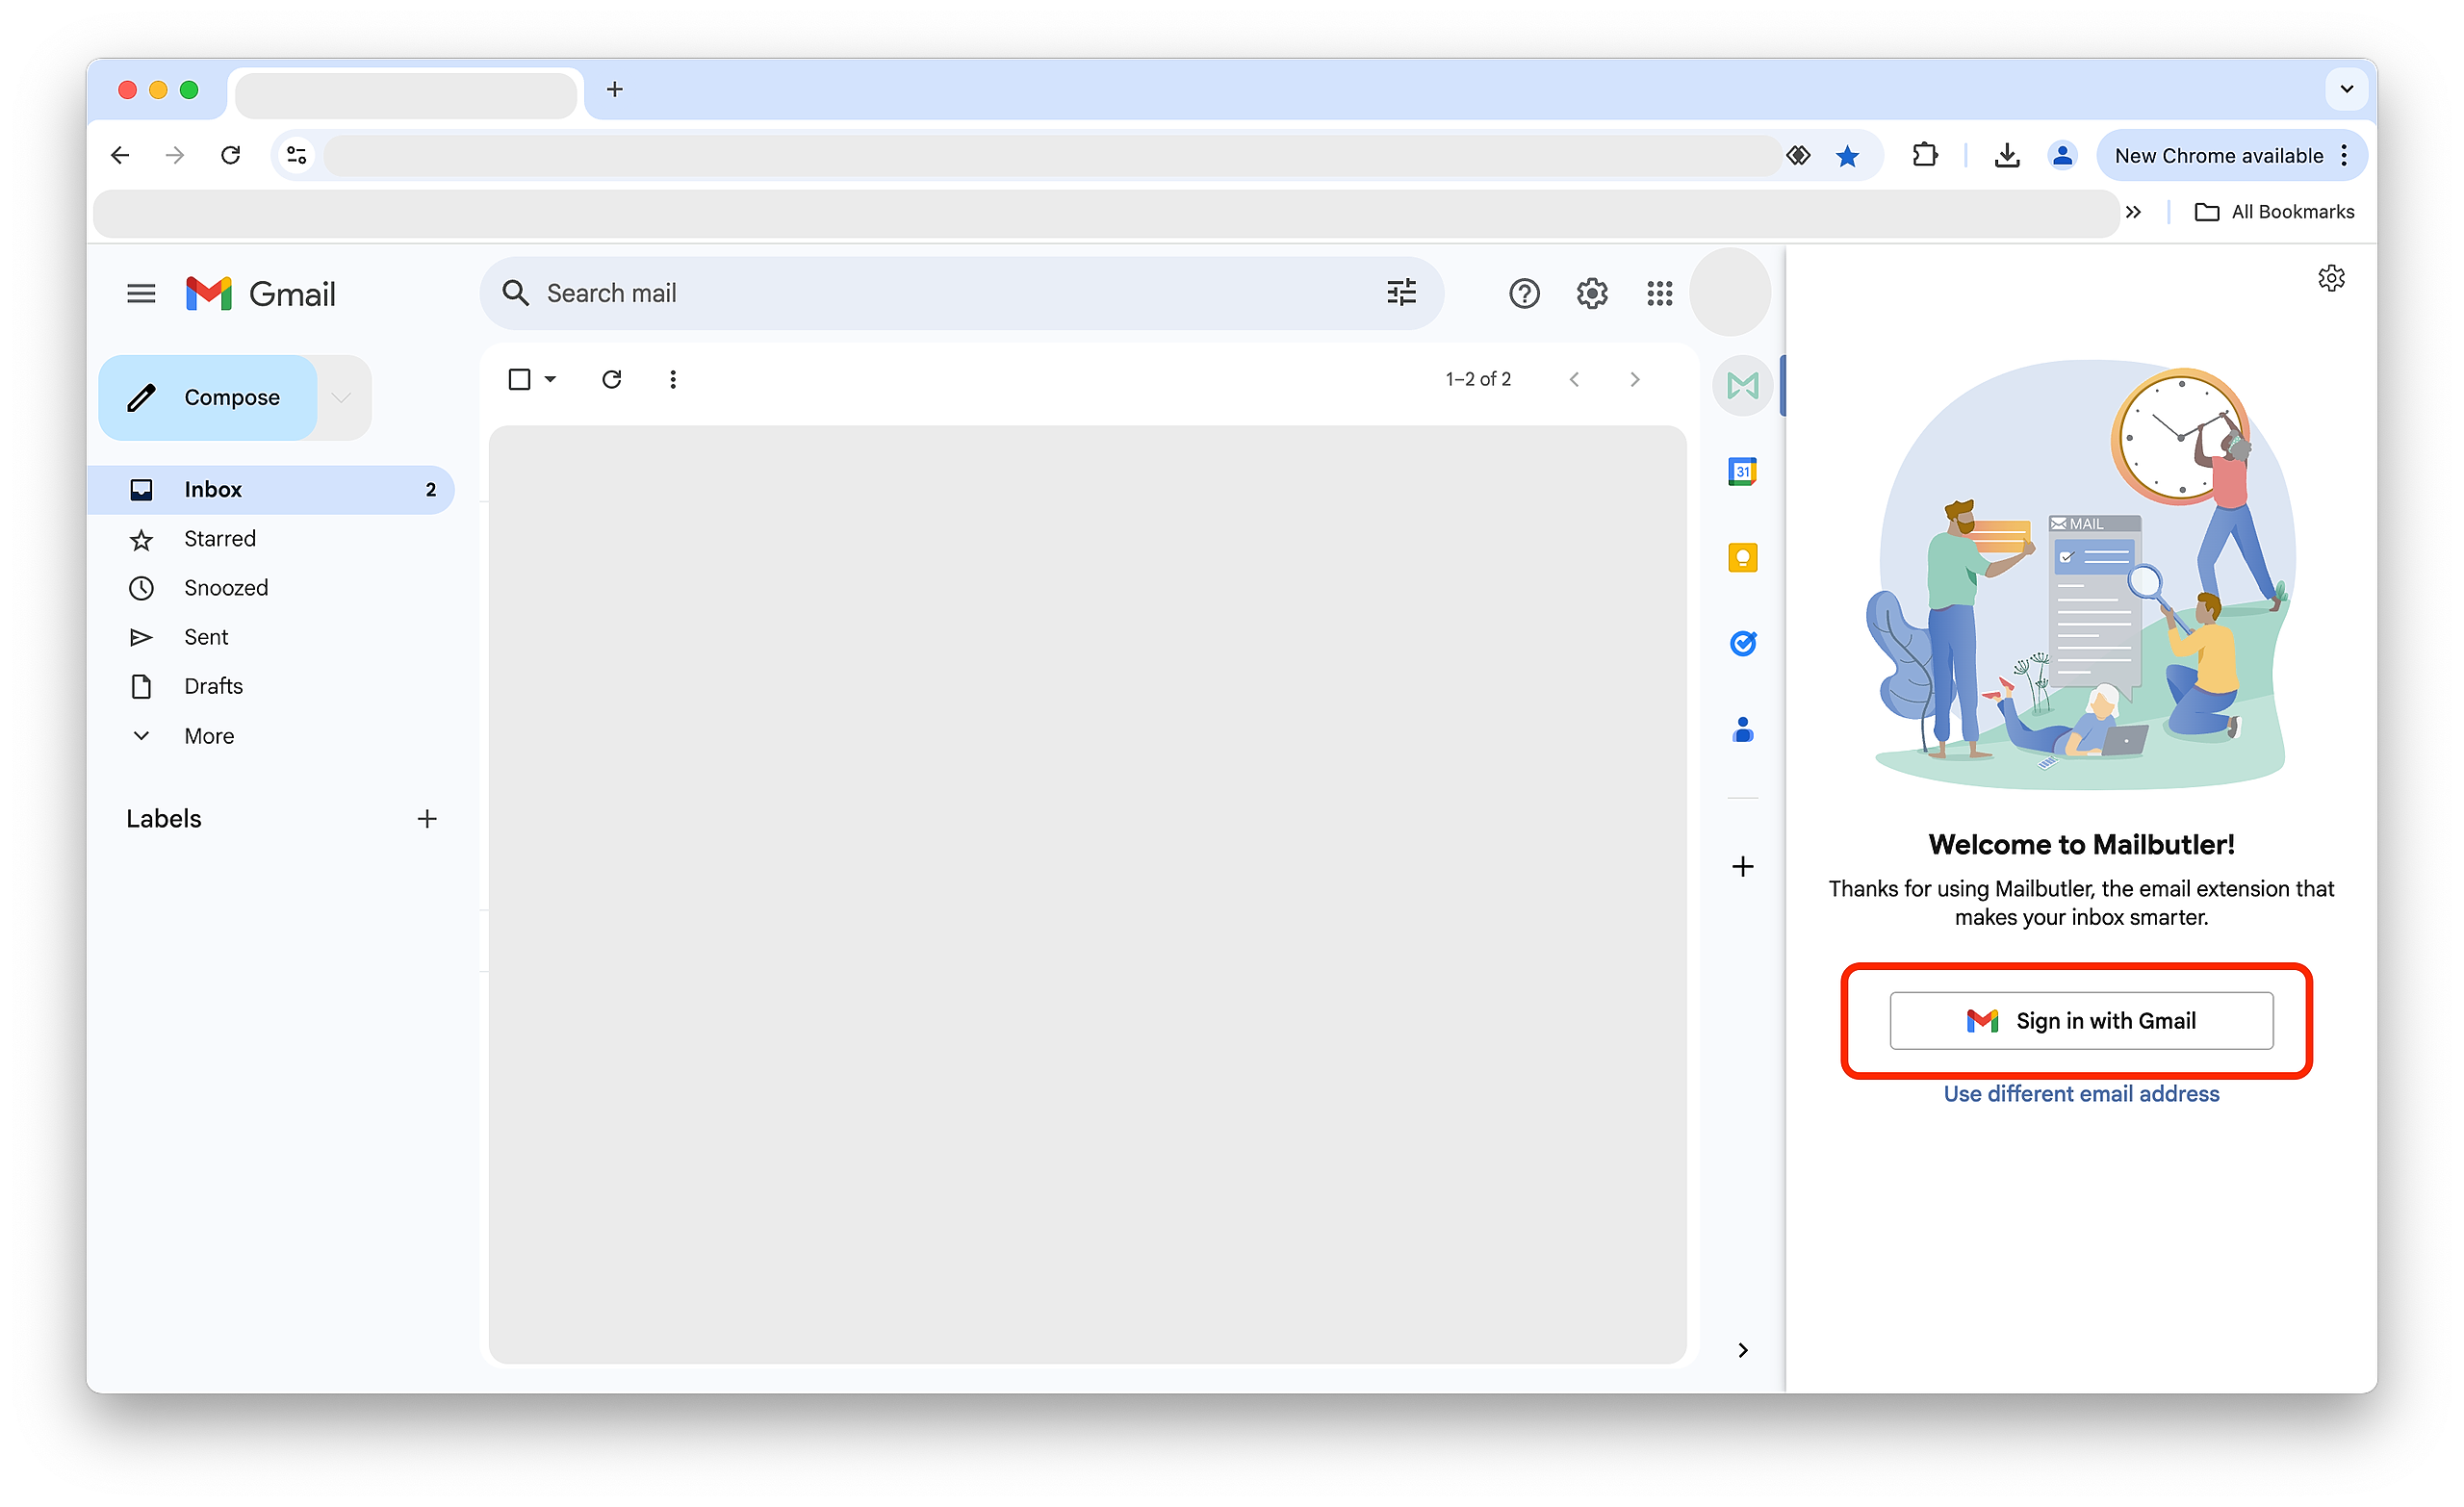Open Chrome profile avatar icon
This screenshot has width=2464, height=1507.
(2061, 155)
